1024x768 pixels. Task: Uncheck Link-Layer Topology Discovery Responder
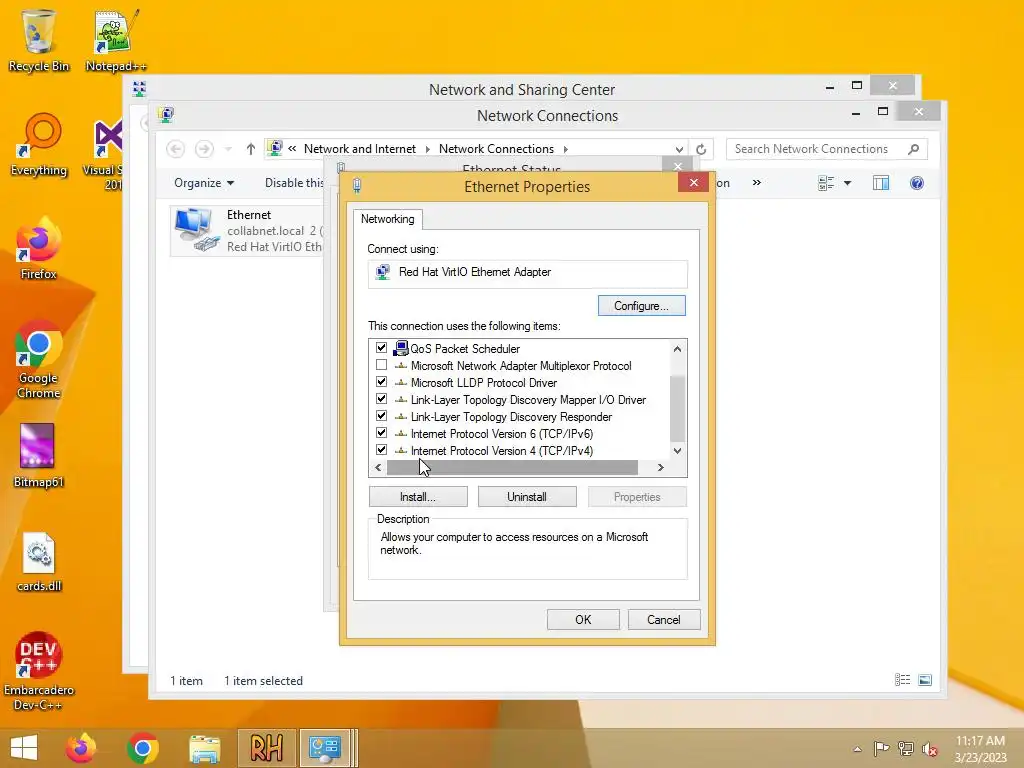pos(381,416)
